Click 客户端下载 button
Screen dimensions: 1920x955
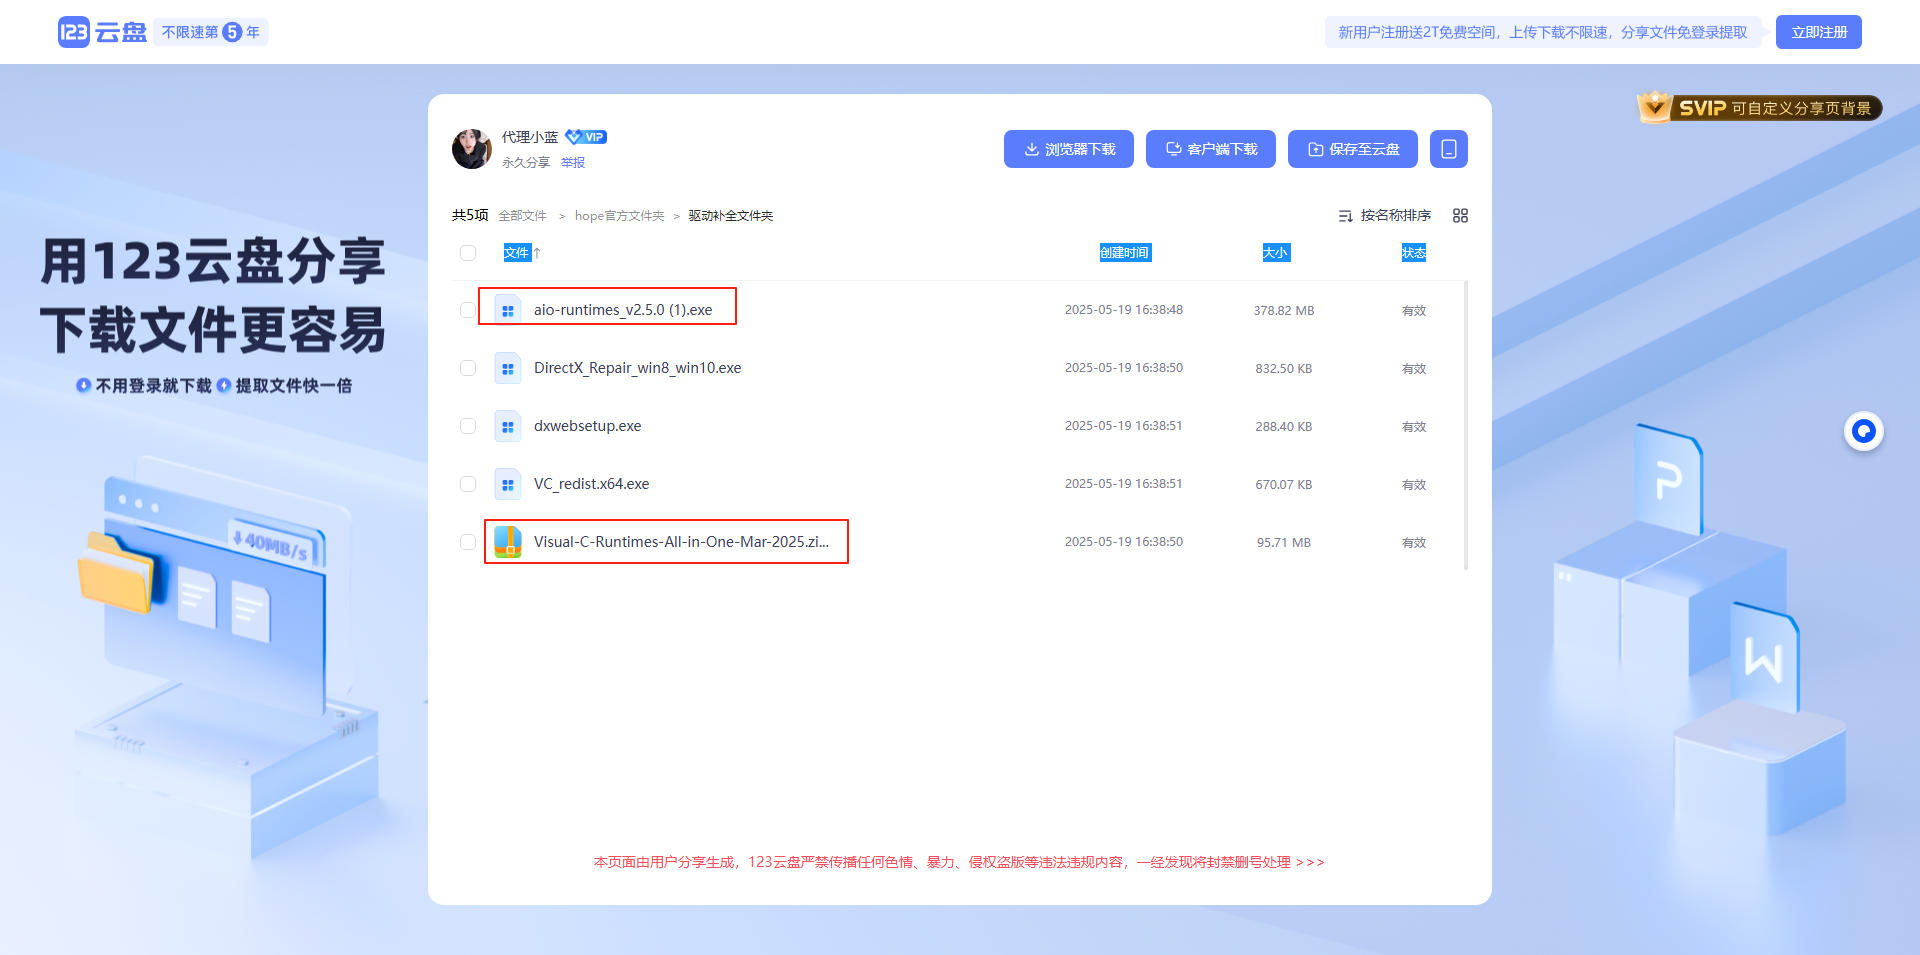coord(1211,149)
